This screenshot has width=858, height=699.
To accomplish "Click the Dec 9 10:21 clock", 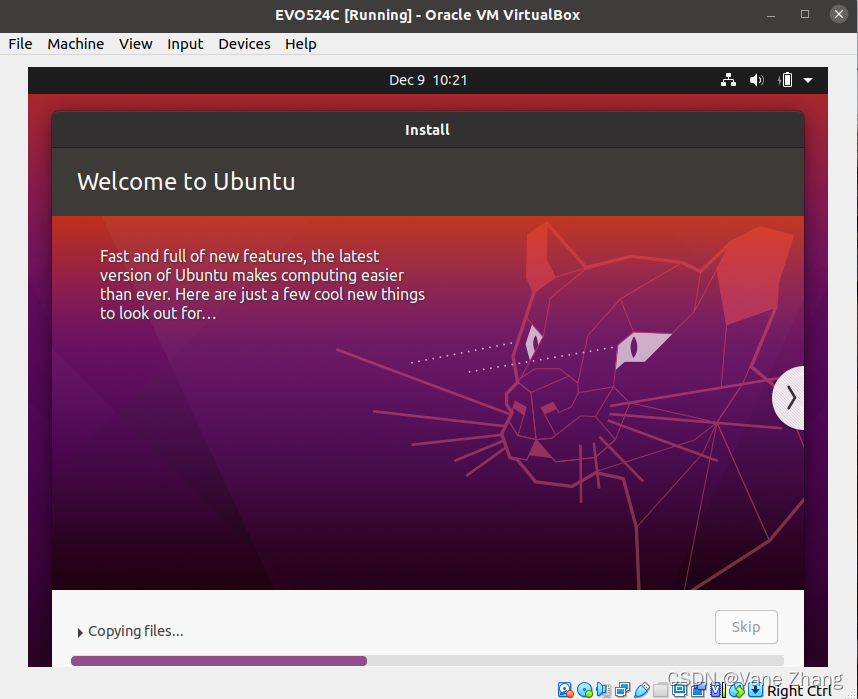I will [x=428, y=80].
